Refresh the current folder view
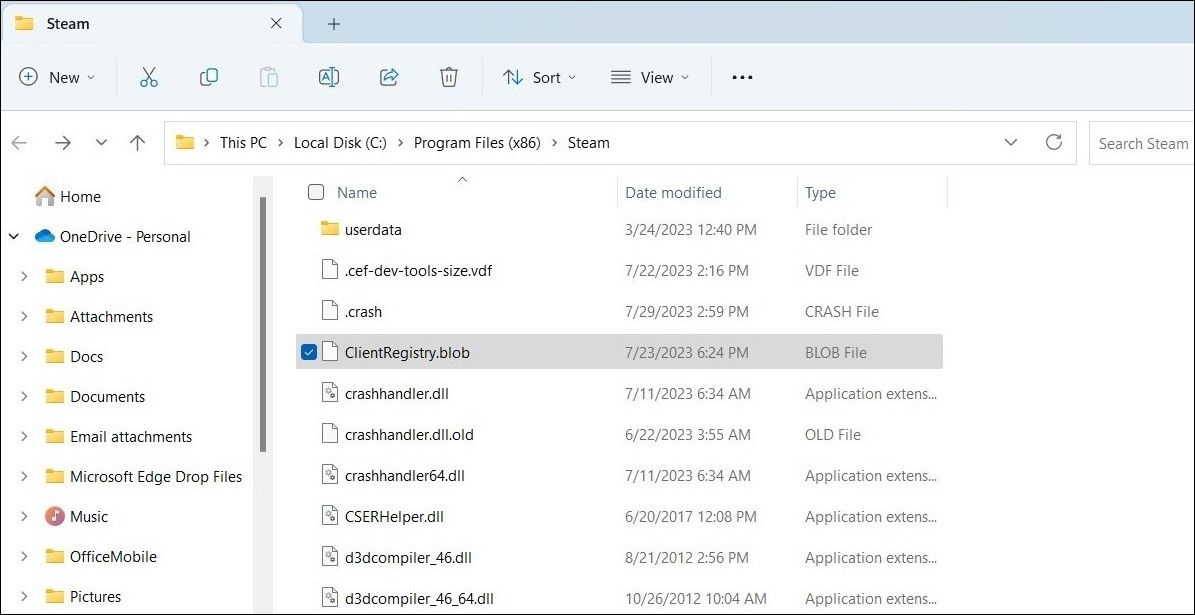Image resolution: width=1195 pixels, height=615 pixels. point(1054,142)
